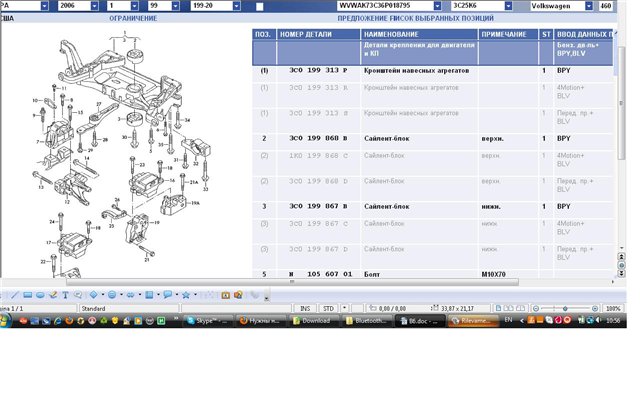The height and width of the screenshot is (400, 640).
Task: Click bolt part N 105 607 01
Action: point(320,274)
